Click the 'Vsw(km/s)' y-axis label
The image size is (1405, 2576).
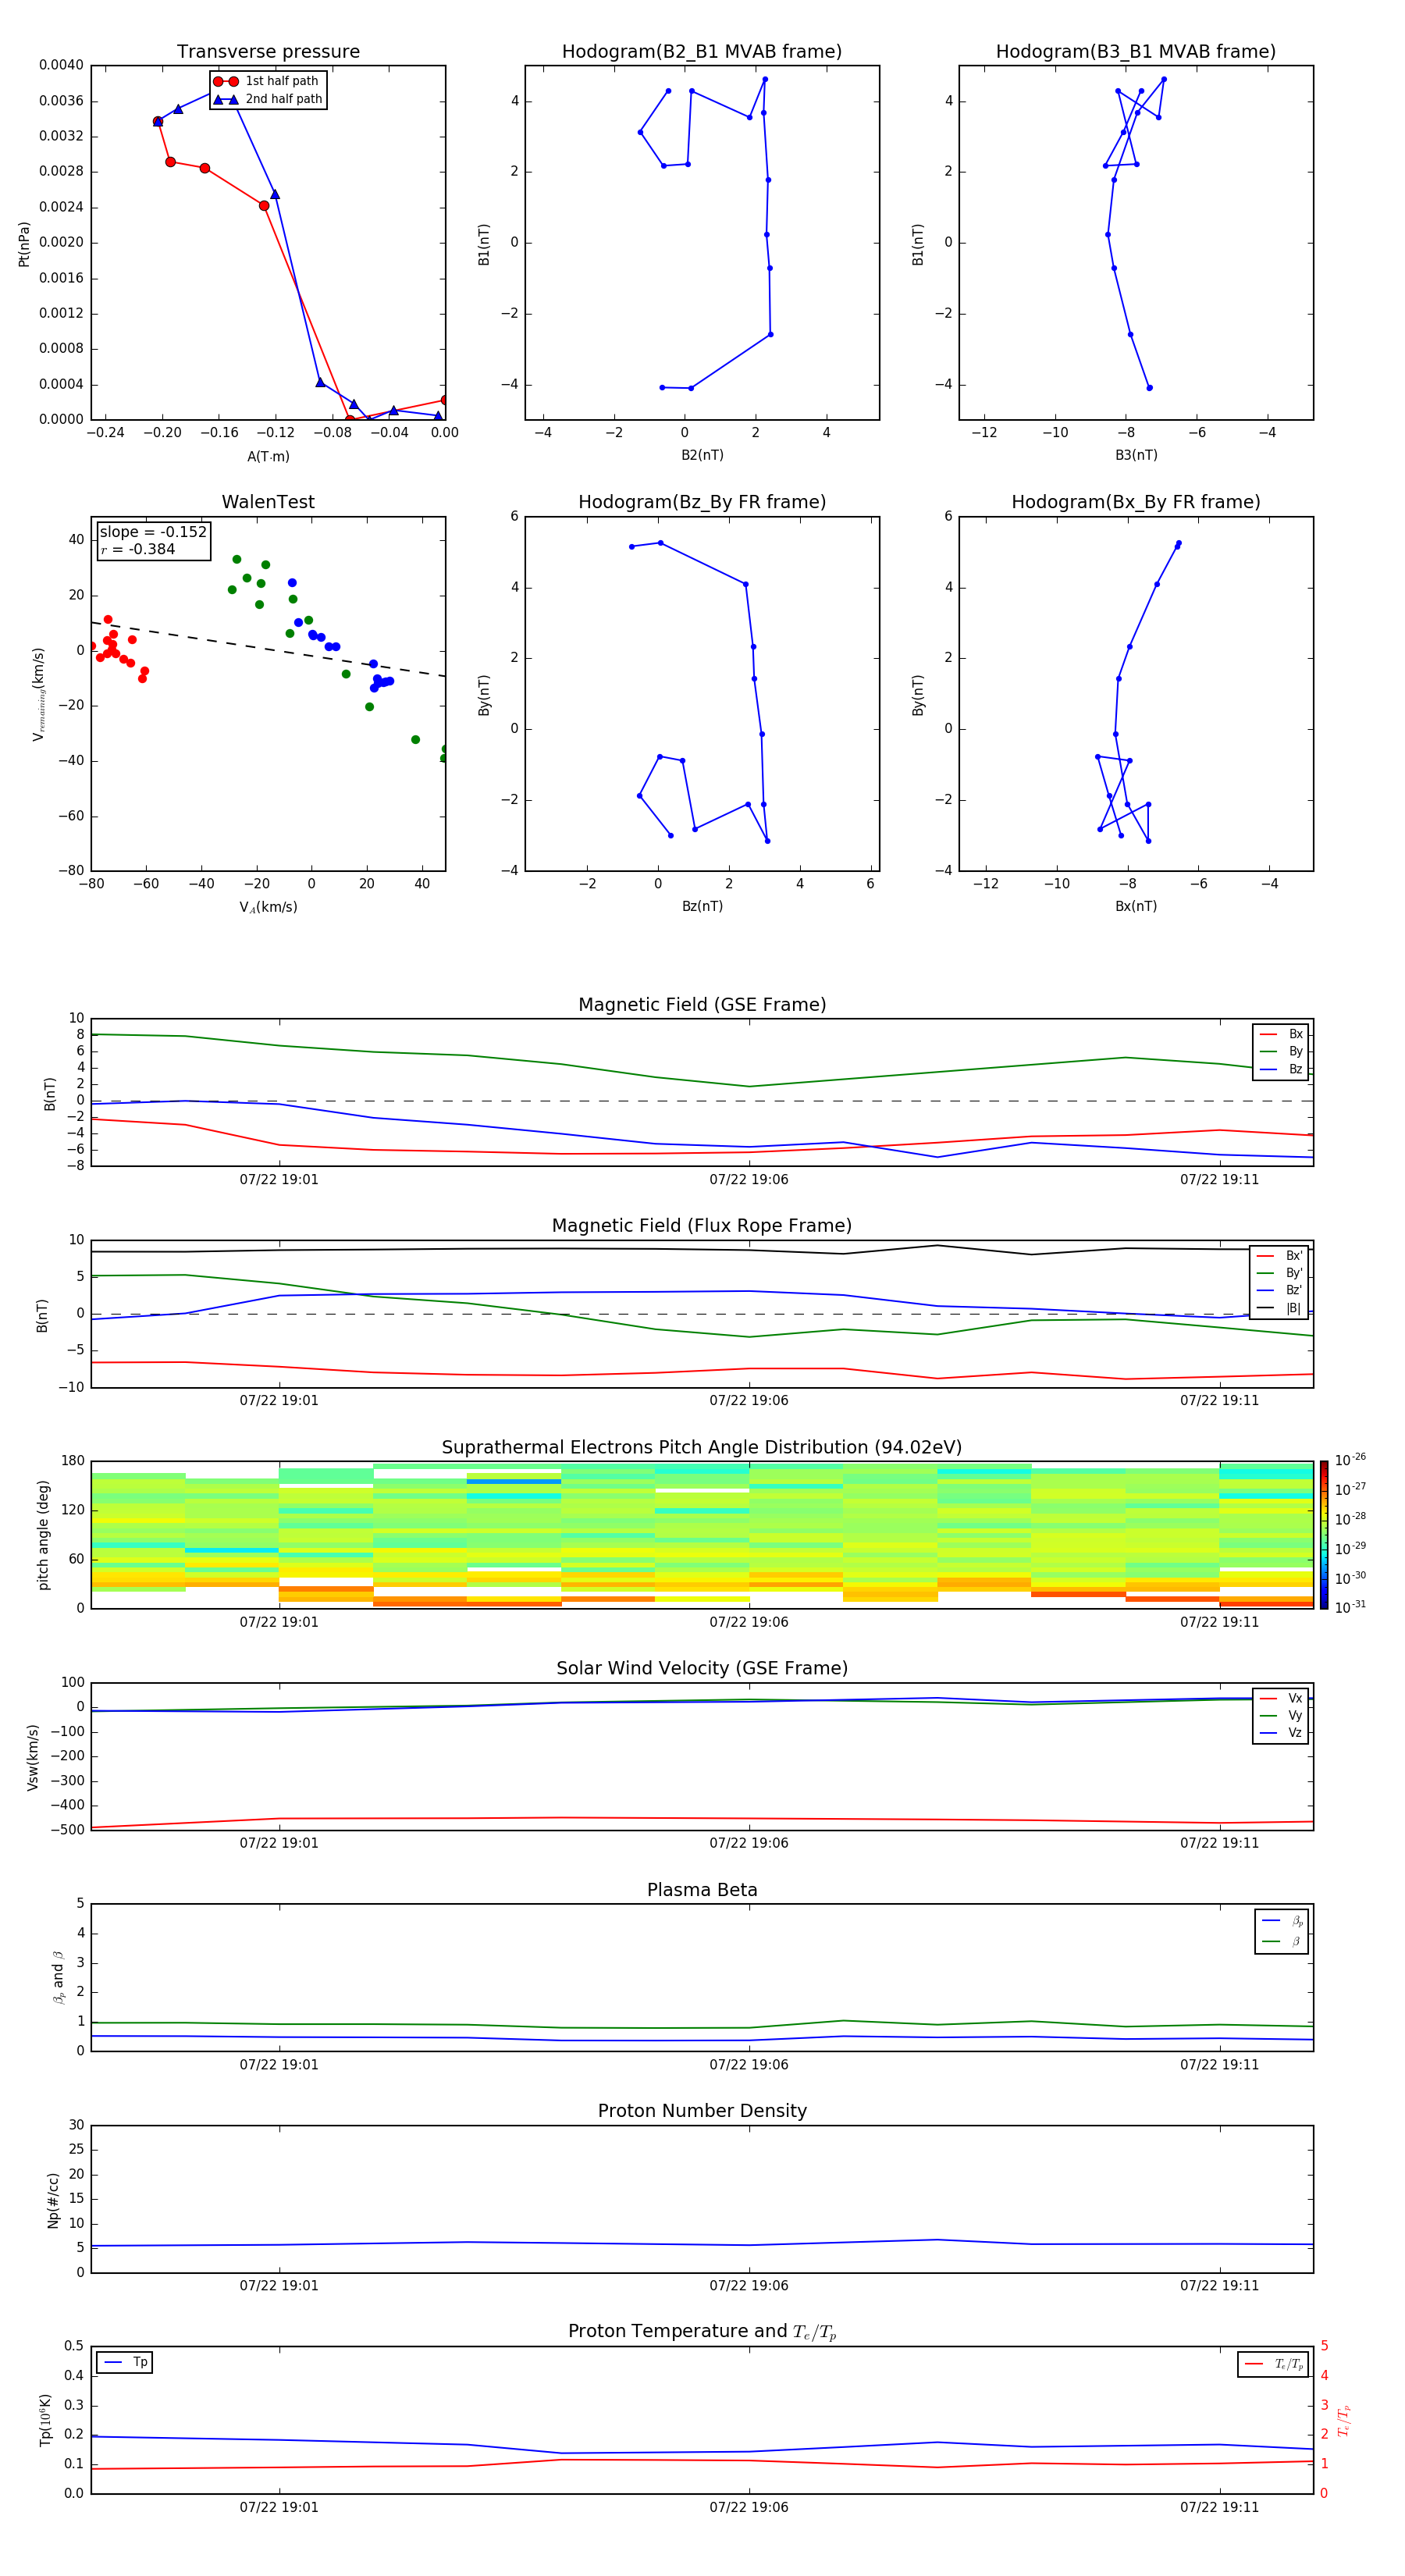[x=32, y=1757]
